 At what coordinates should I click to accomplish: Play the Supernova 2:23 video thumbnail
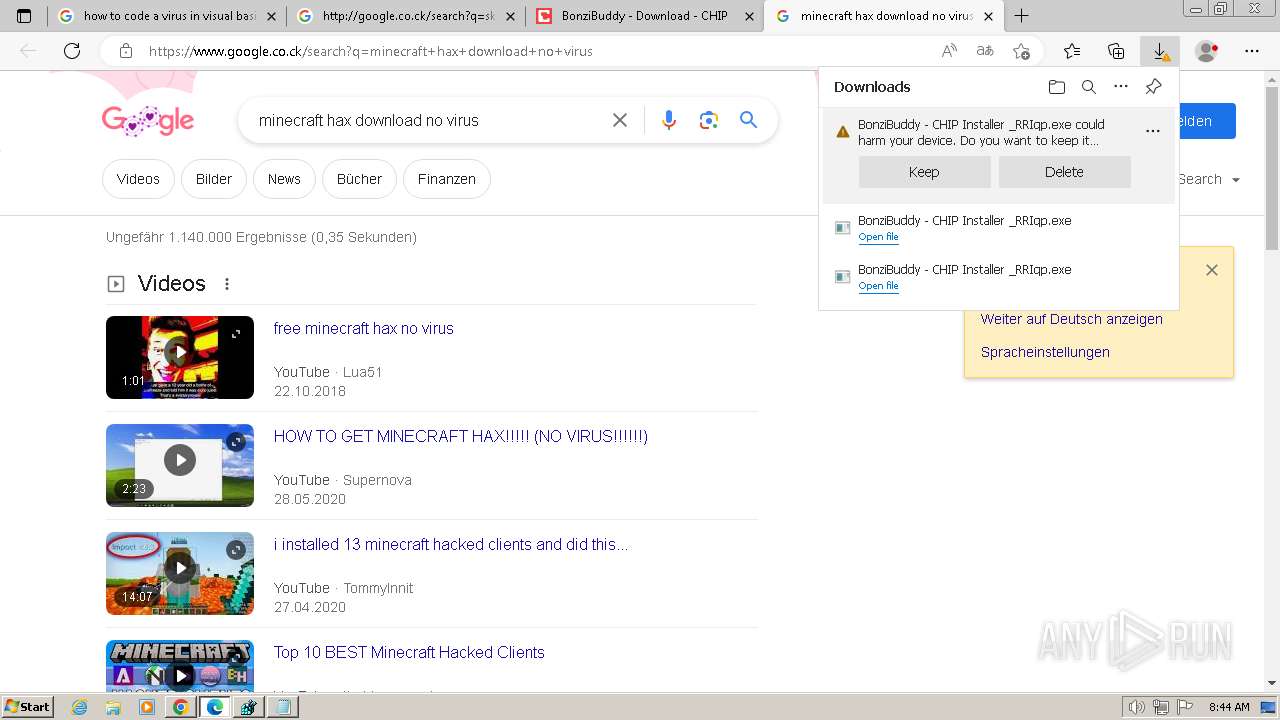[180, 465]
